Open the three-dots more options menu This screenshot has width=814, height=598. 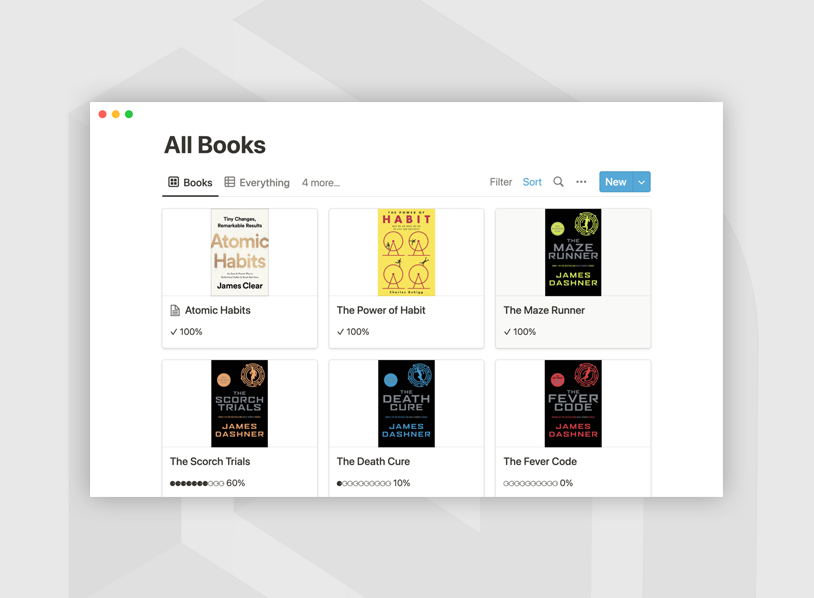[581, 182]
